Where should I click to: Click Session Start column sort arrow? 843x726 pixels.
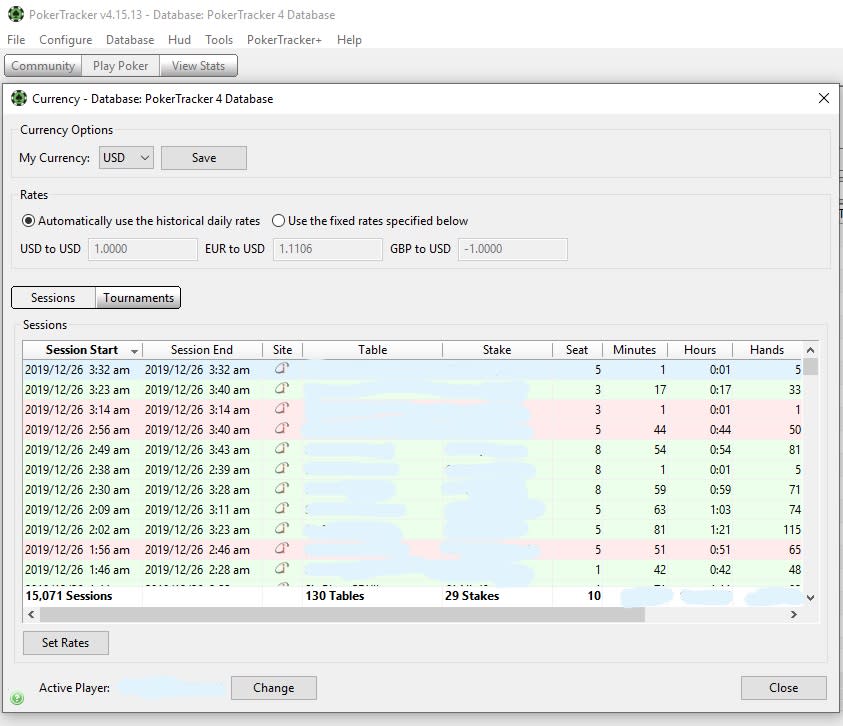(134, 351)
